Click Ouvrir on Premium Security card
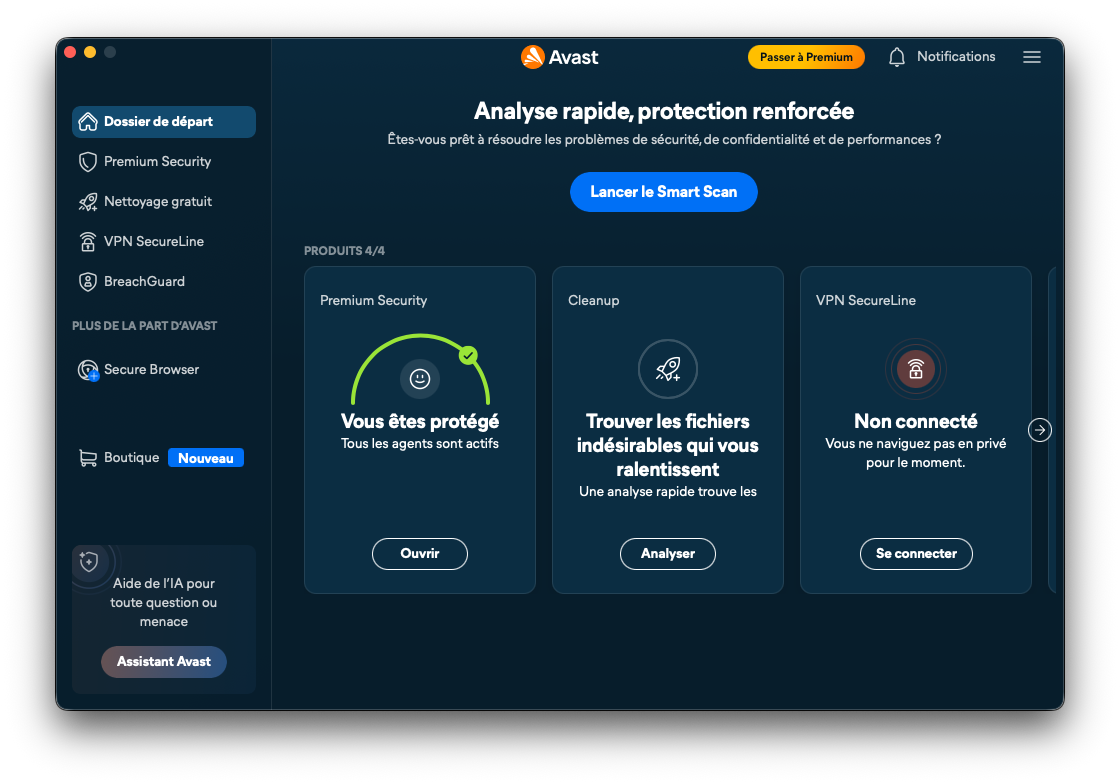The image size is (1120, 784). coord(420,554)
